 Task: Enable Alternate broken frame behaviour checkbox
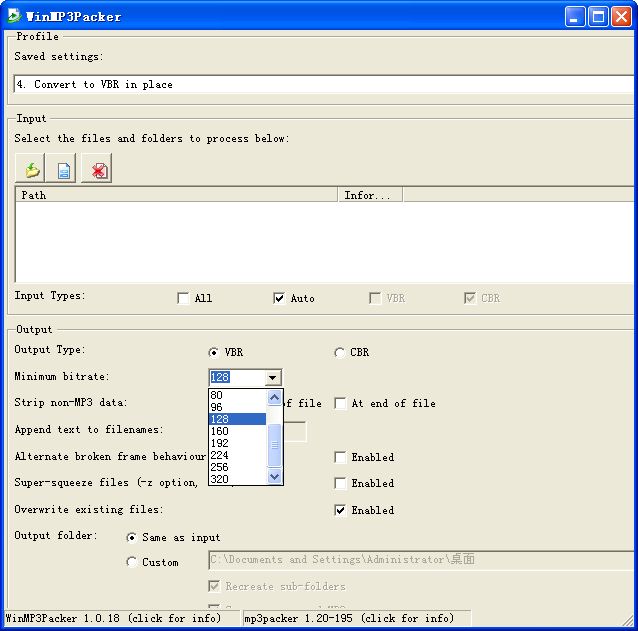coord(340,457)
